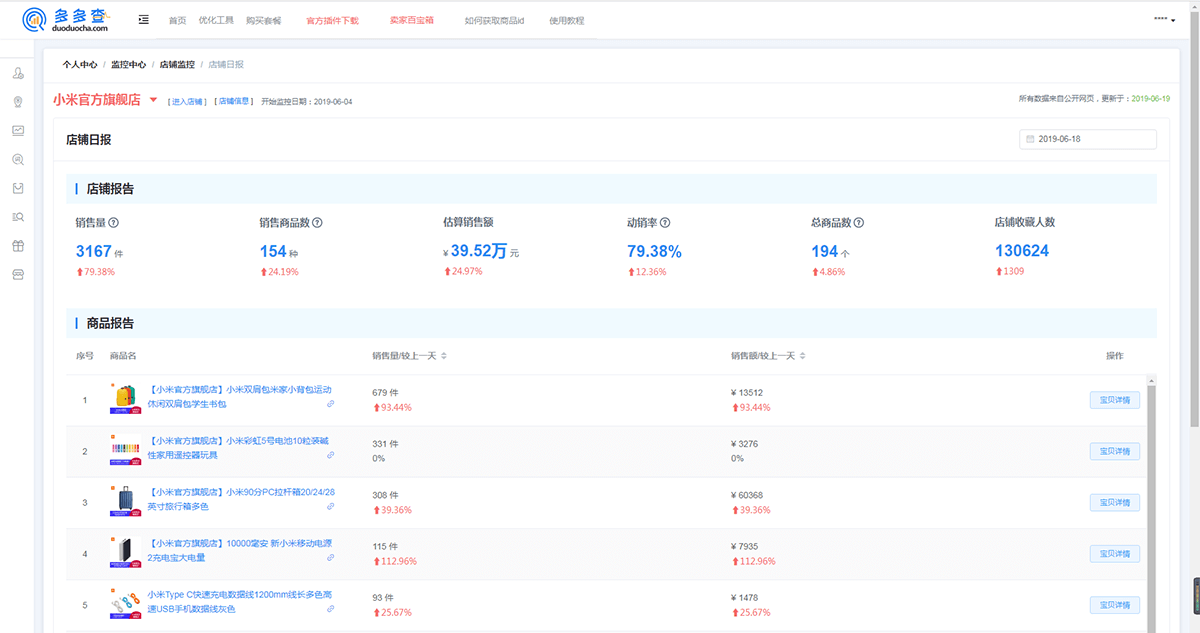Sort by 销售额/较上一天 column
1200x633 pixels.
(803, 356)
